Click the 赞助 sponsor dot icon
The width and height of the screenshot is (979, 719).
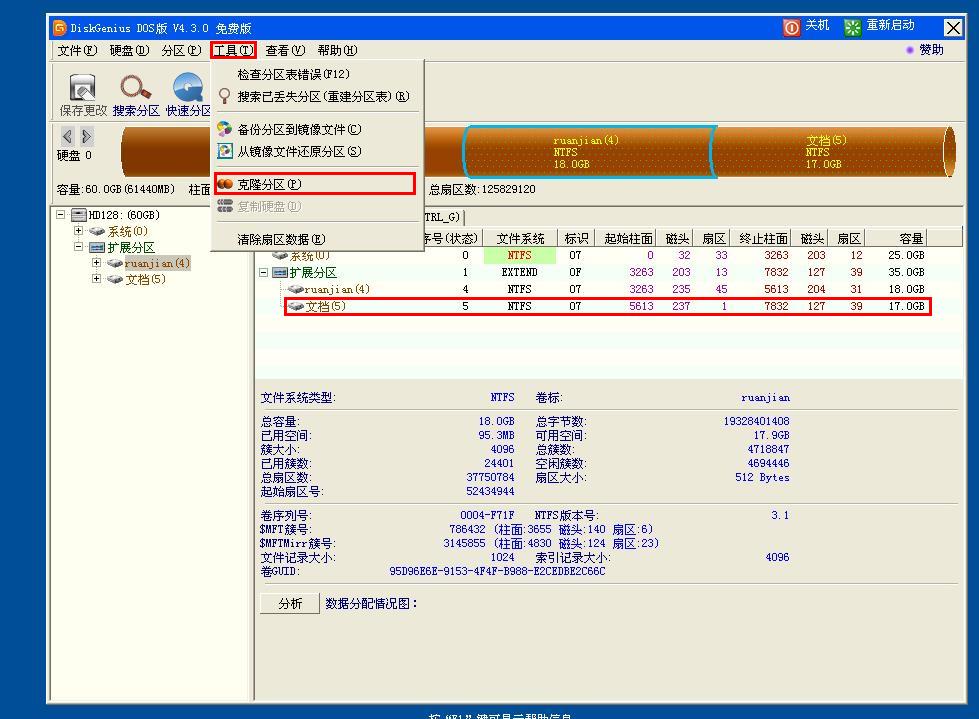pyautogui.click(x=910, y=50)
